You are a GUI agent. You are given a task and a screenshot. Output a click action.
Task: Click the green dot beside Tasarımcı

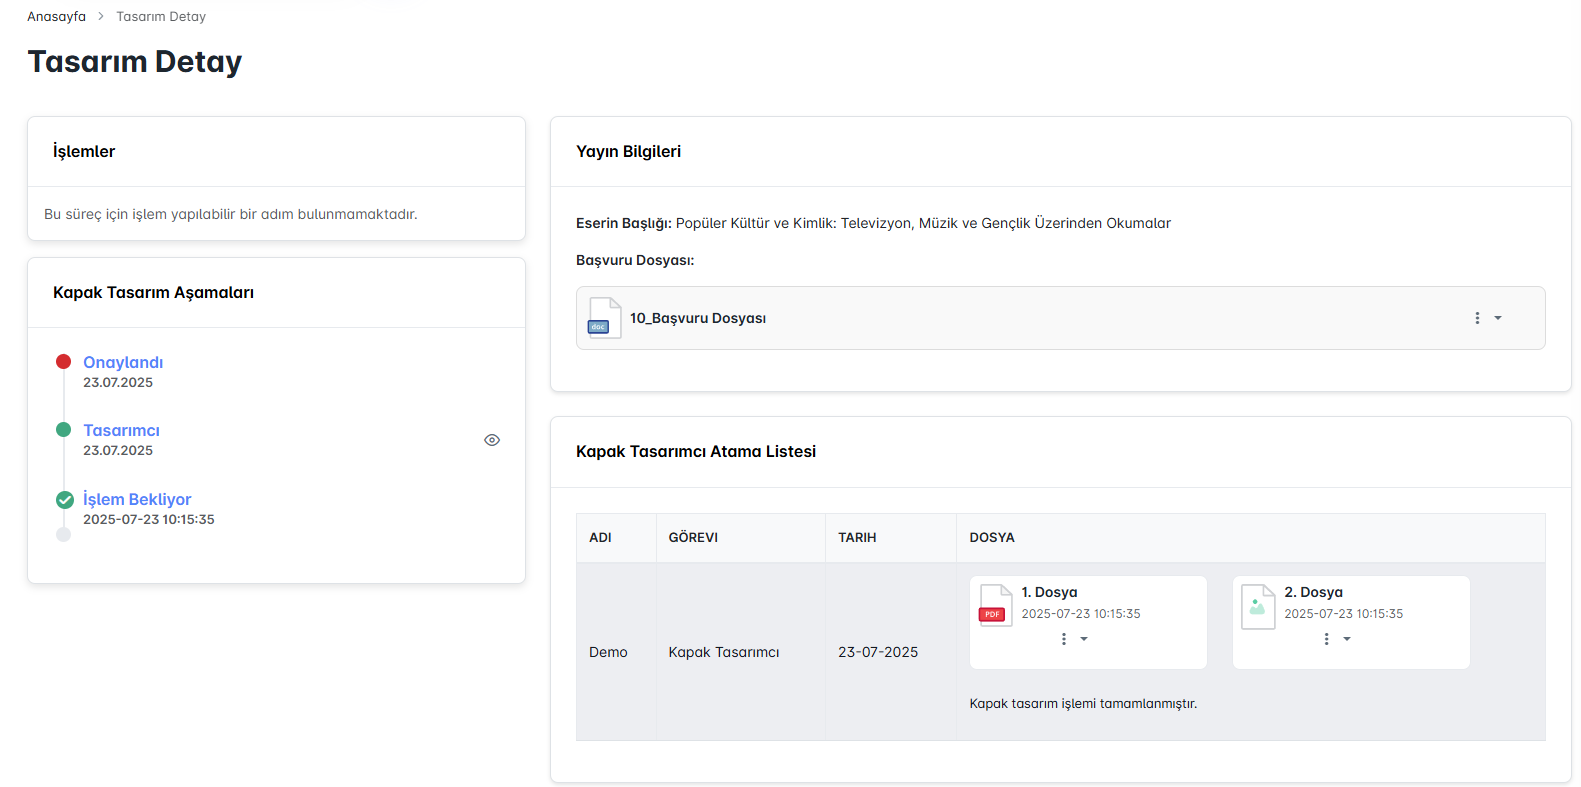pyautogui.click(x=64, y=430)
